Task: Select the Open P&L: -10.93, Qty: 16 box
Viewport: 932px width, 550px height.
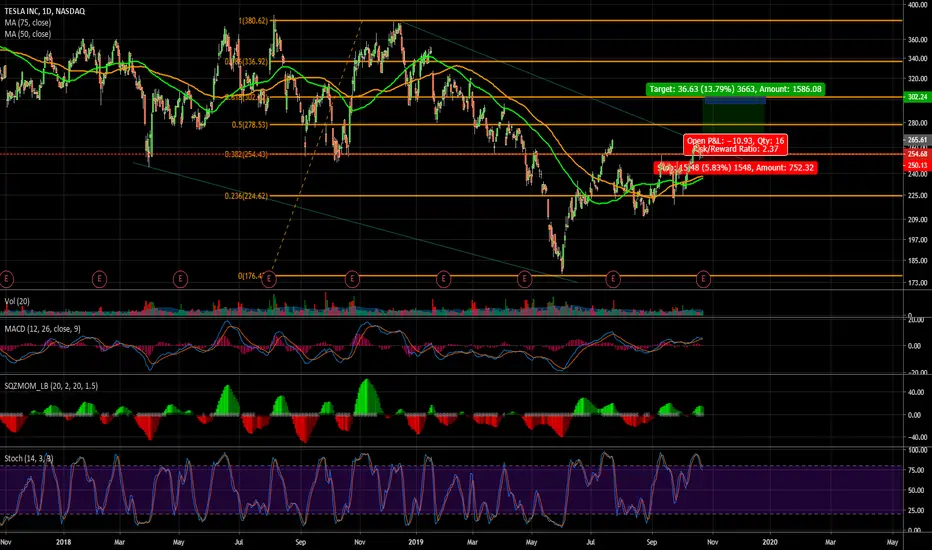Action: coord(736,144)
